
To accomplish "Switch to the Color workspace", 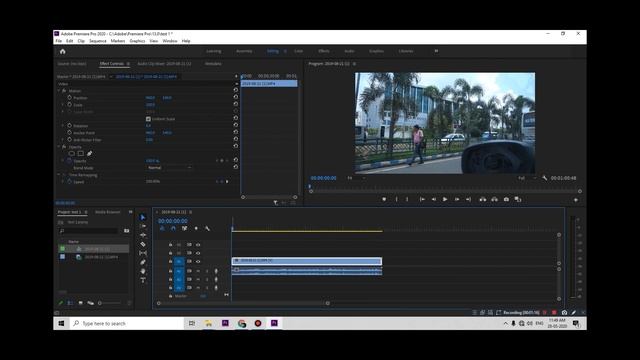I will click(298, 51).
